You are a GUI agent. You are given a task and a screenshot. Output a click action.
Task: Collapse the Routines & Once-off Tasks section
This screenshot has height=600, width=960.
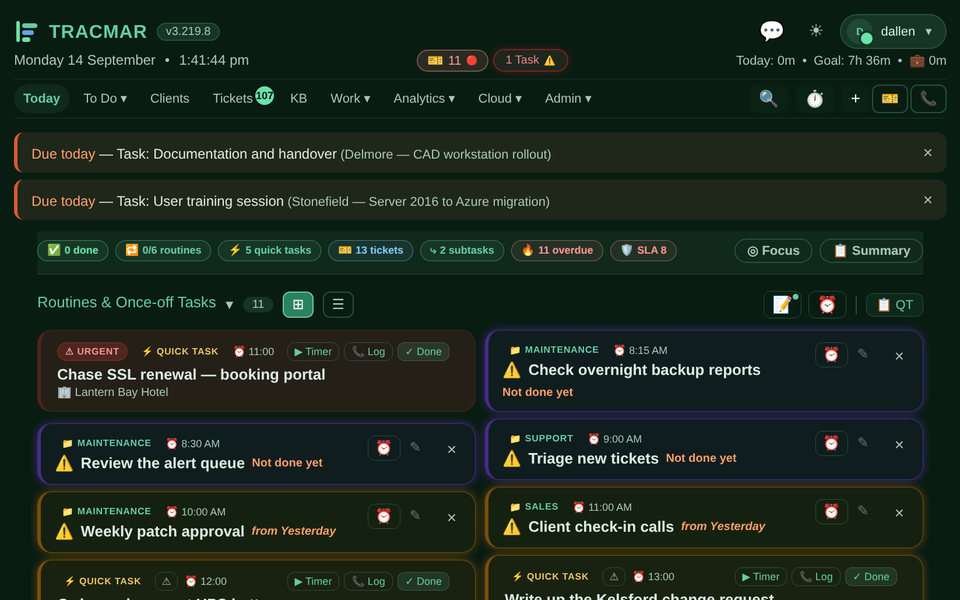229,304
